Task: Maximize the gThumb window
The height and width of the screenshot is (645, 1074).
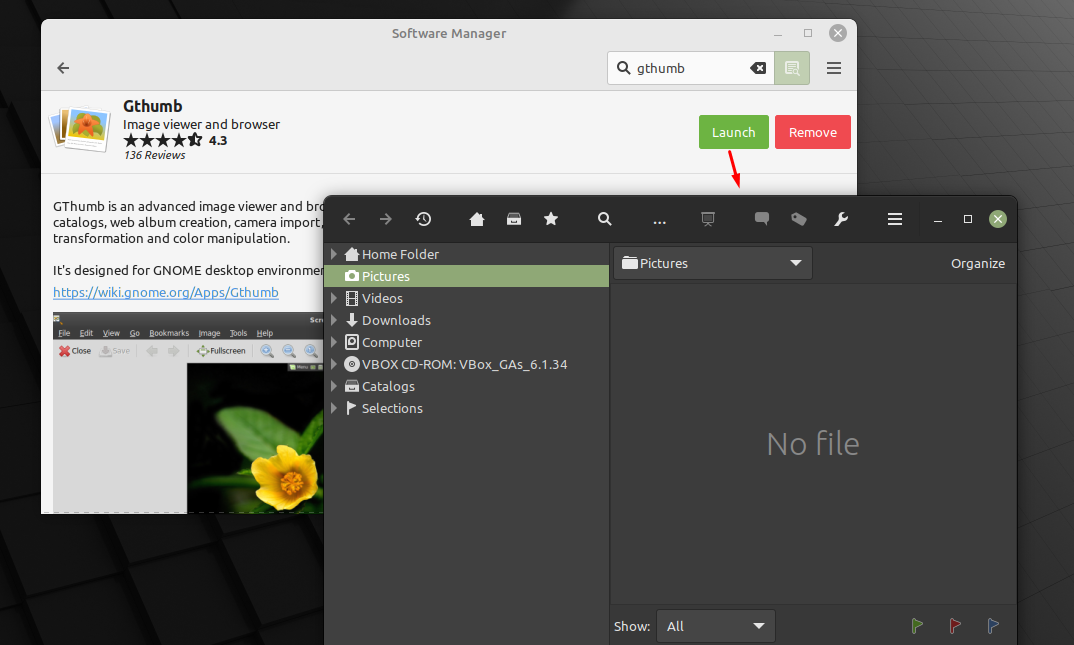Action: coord(968,219)
